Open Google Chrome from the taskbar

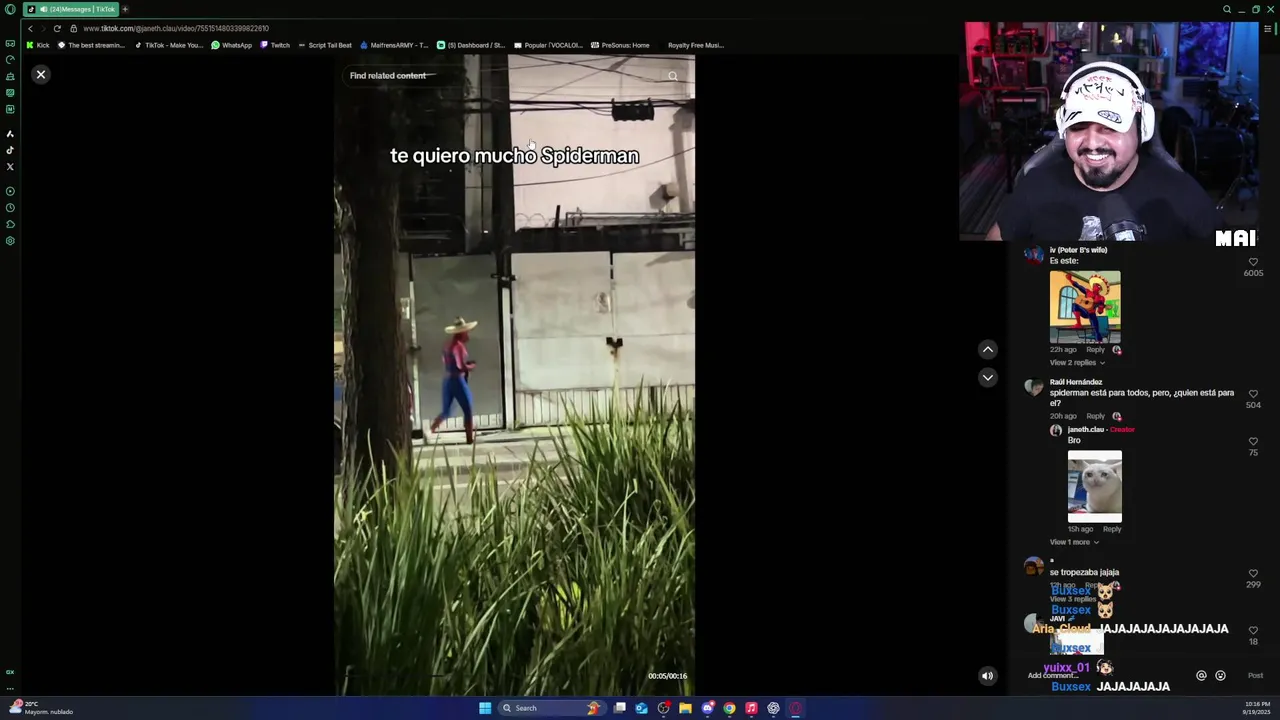pyautogui.click(x=729, y=708)
